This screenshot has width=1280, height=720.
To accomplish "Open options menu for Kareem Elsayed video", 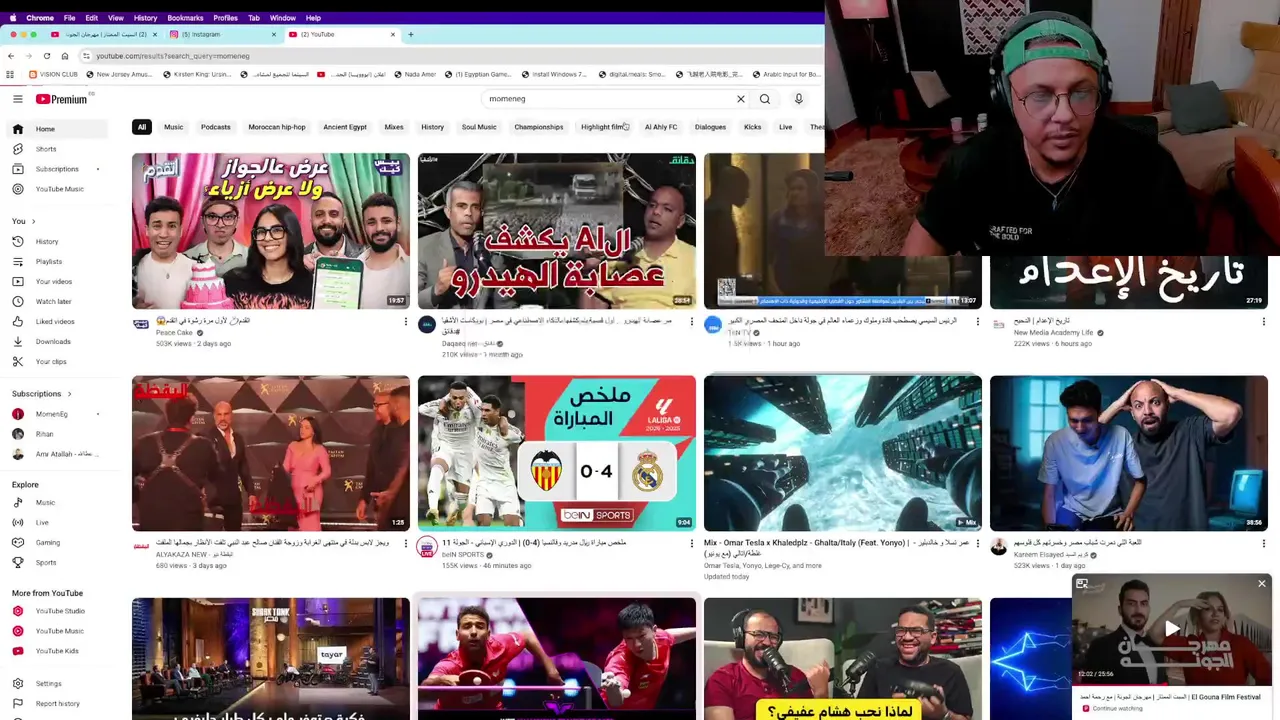I will [1263, 543].
